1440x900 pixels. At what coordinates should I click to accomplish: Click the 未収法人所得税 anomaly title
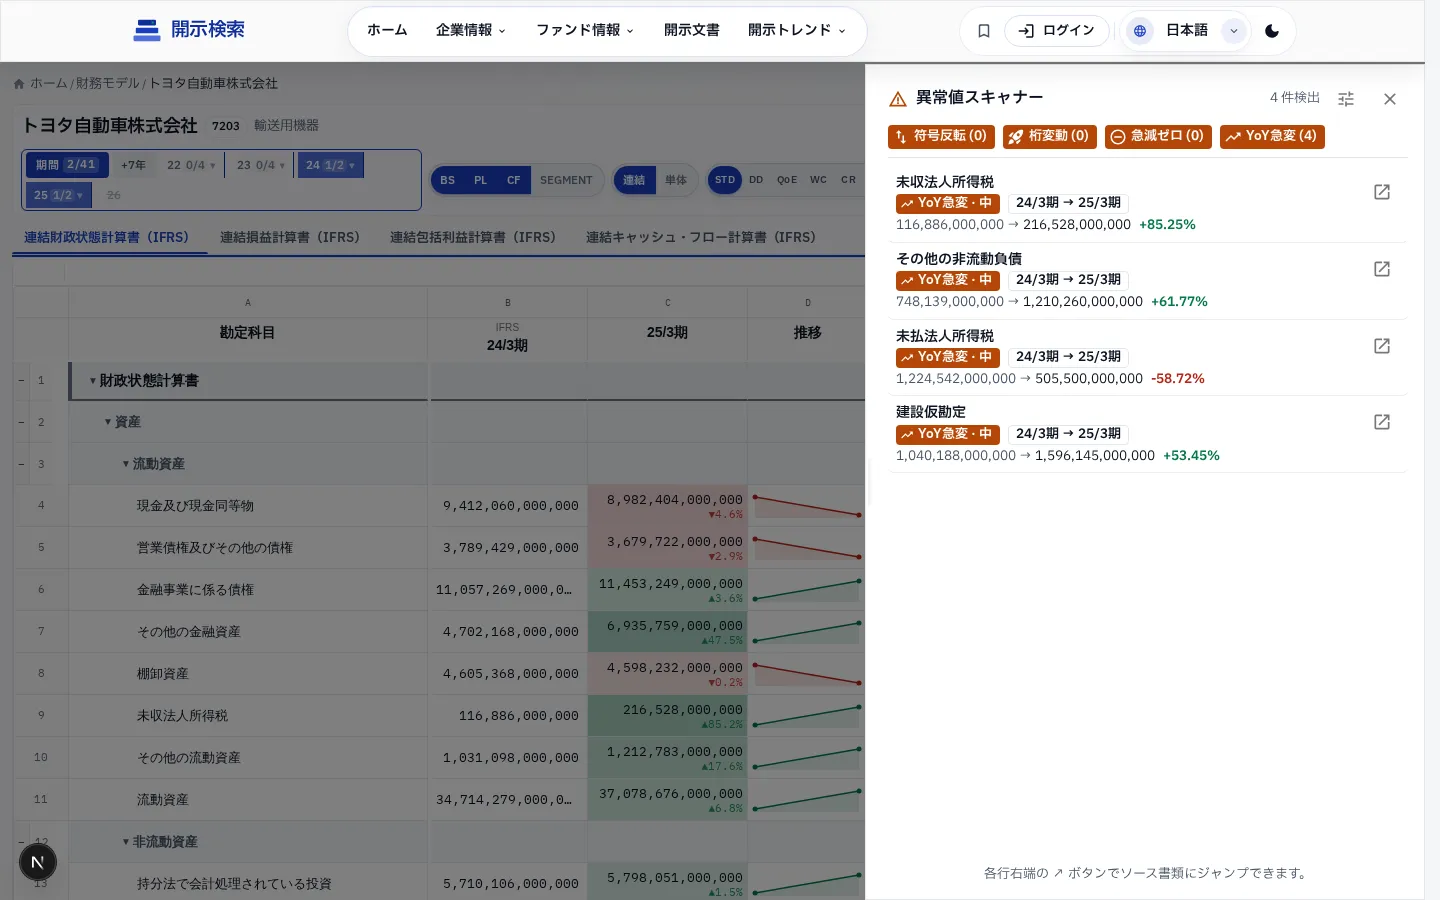coord(945,182)
